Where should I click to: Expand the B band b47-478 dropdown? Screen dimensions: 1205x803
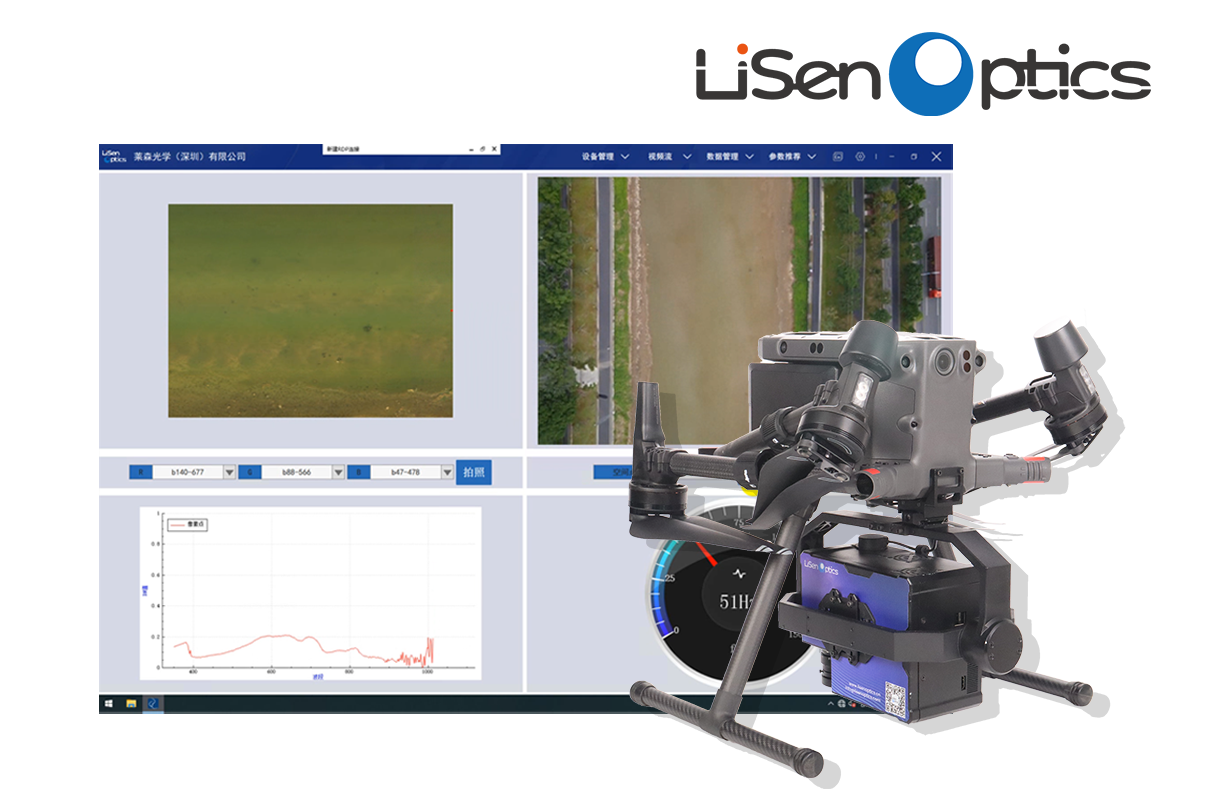tap(447, 472)
